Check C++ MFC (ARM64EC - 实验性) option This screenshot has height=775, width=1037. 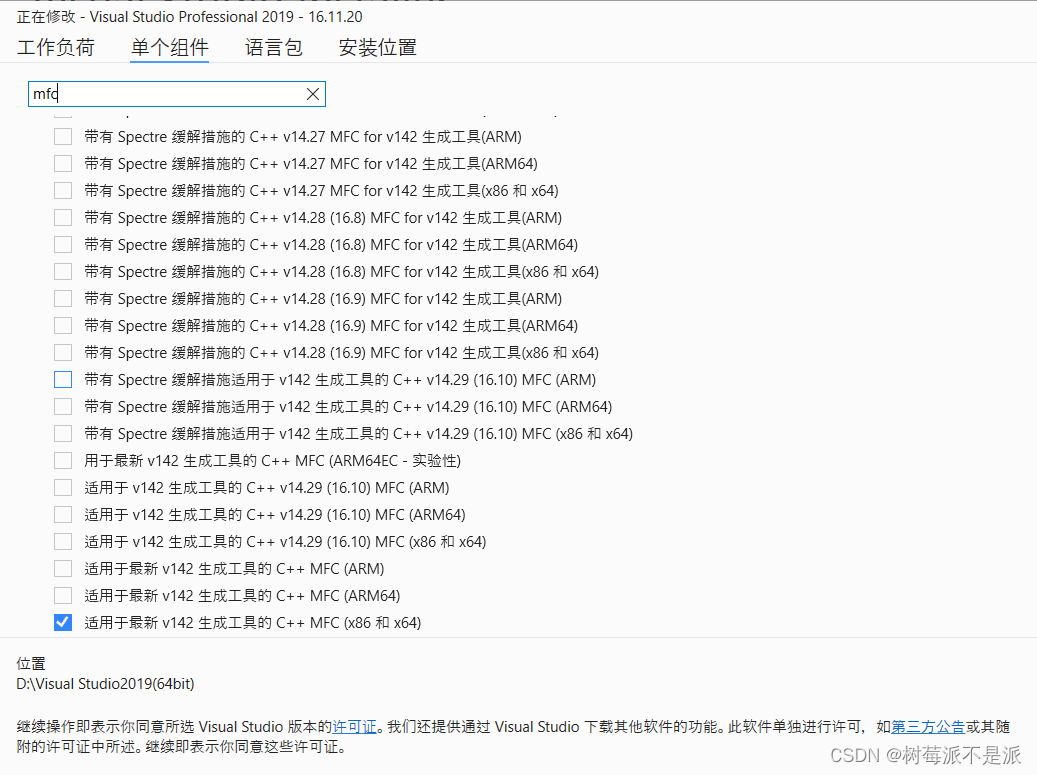63,460
